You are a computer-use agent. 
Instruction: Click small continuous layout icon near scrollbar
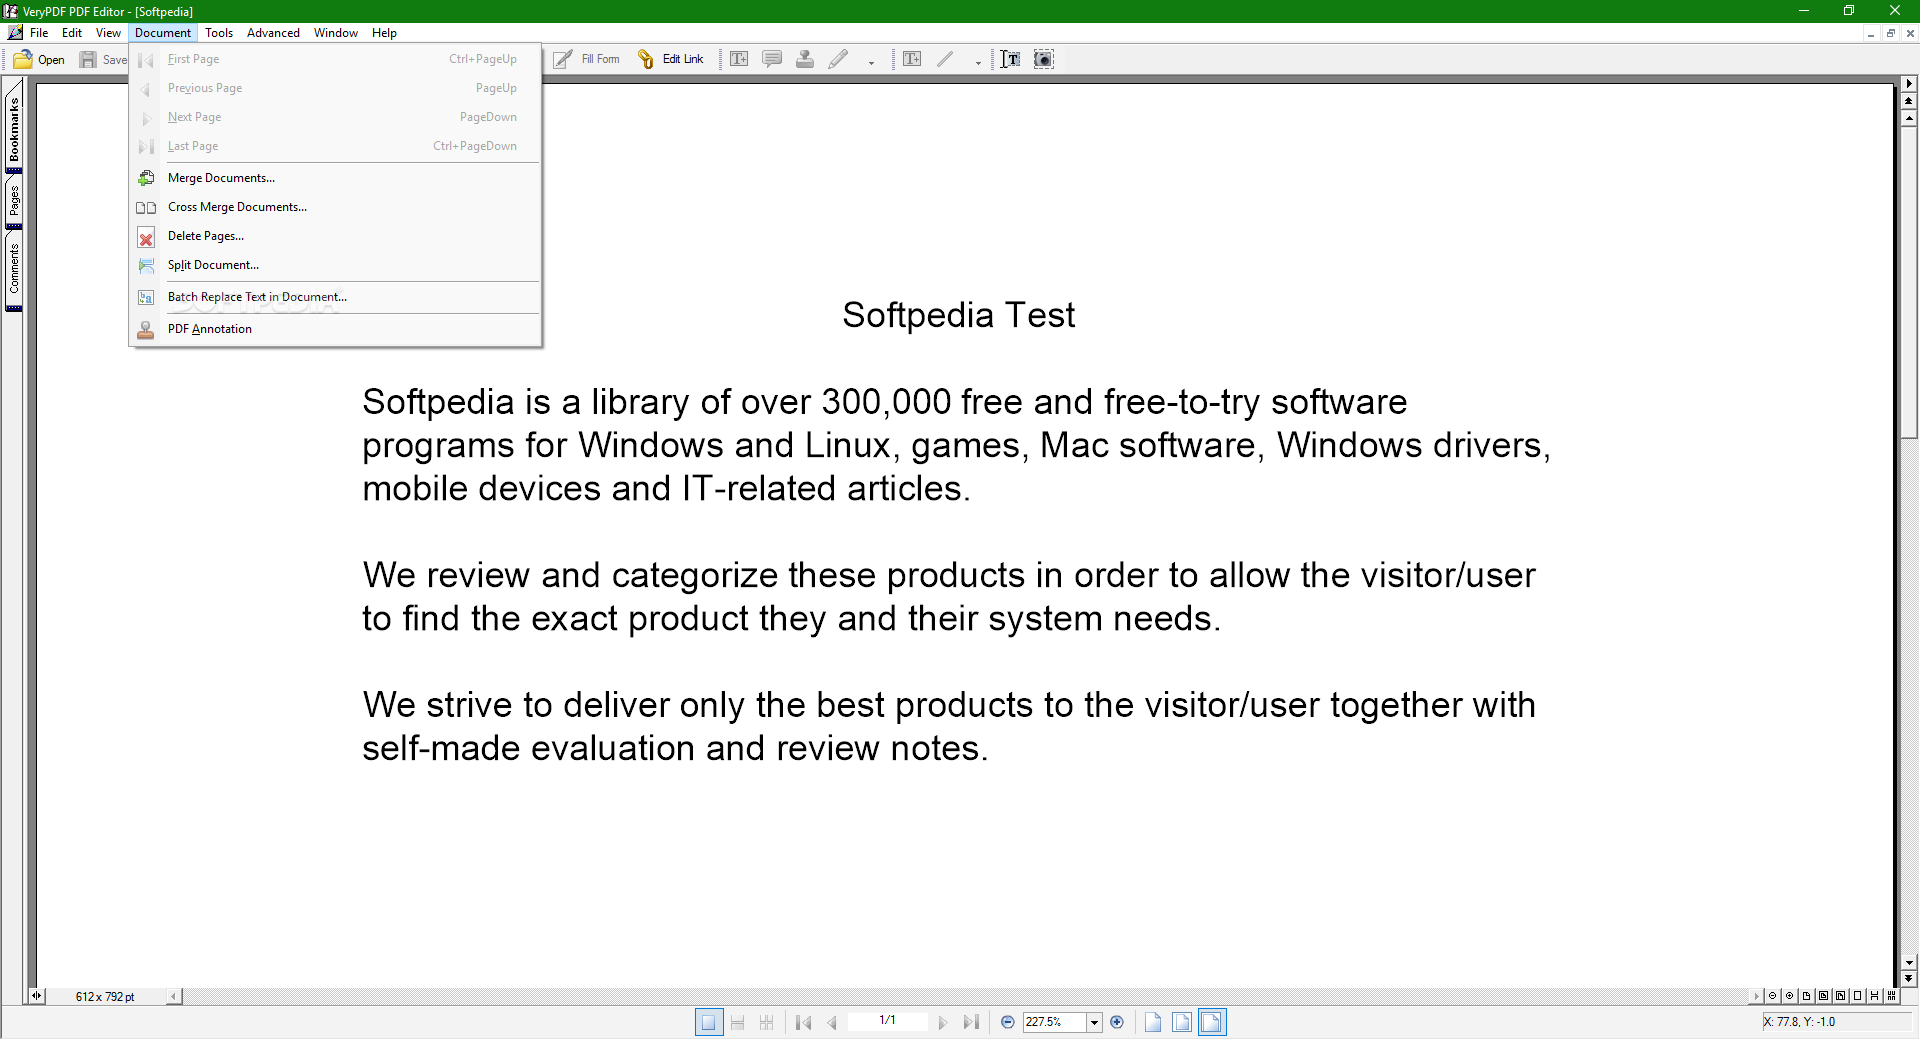[x=1874, y=996]
